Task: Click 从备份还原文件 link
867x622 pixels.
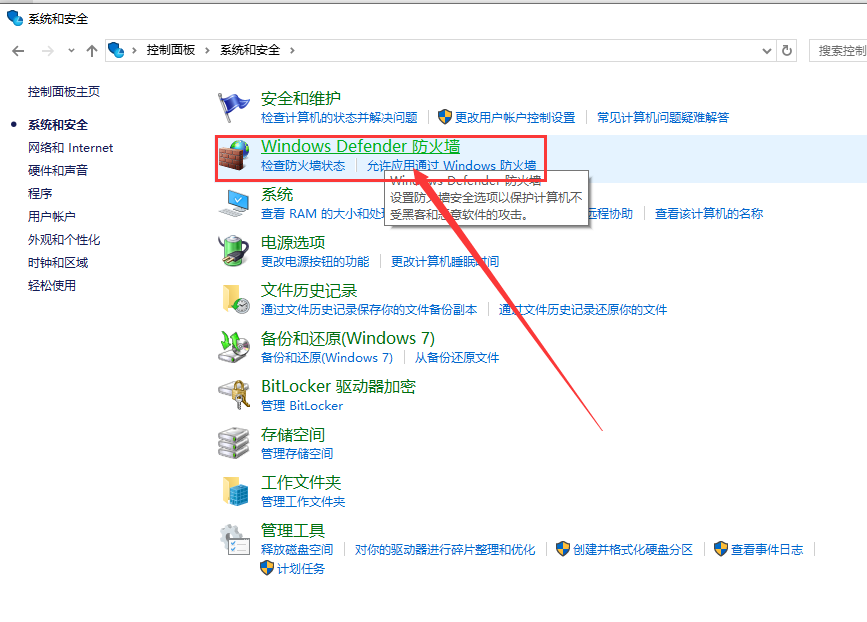Action: point(457,357)
